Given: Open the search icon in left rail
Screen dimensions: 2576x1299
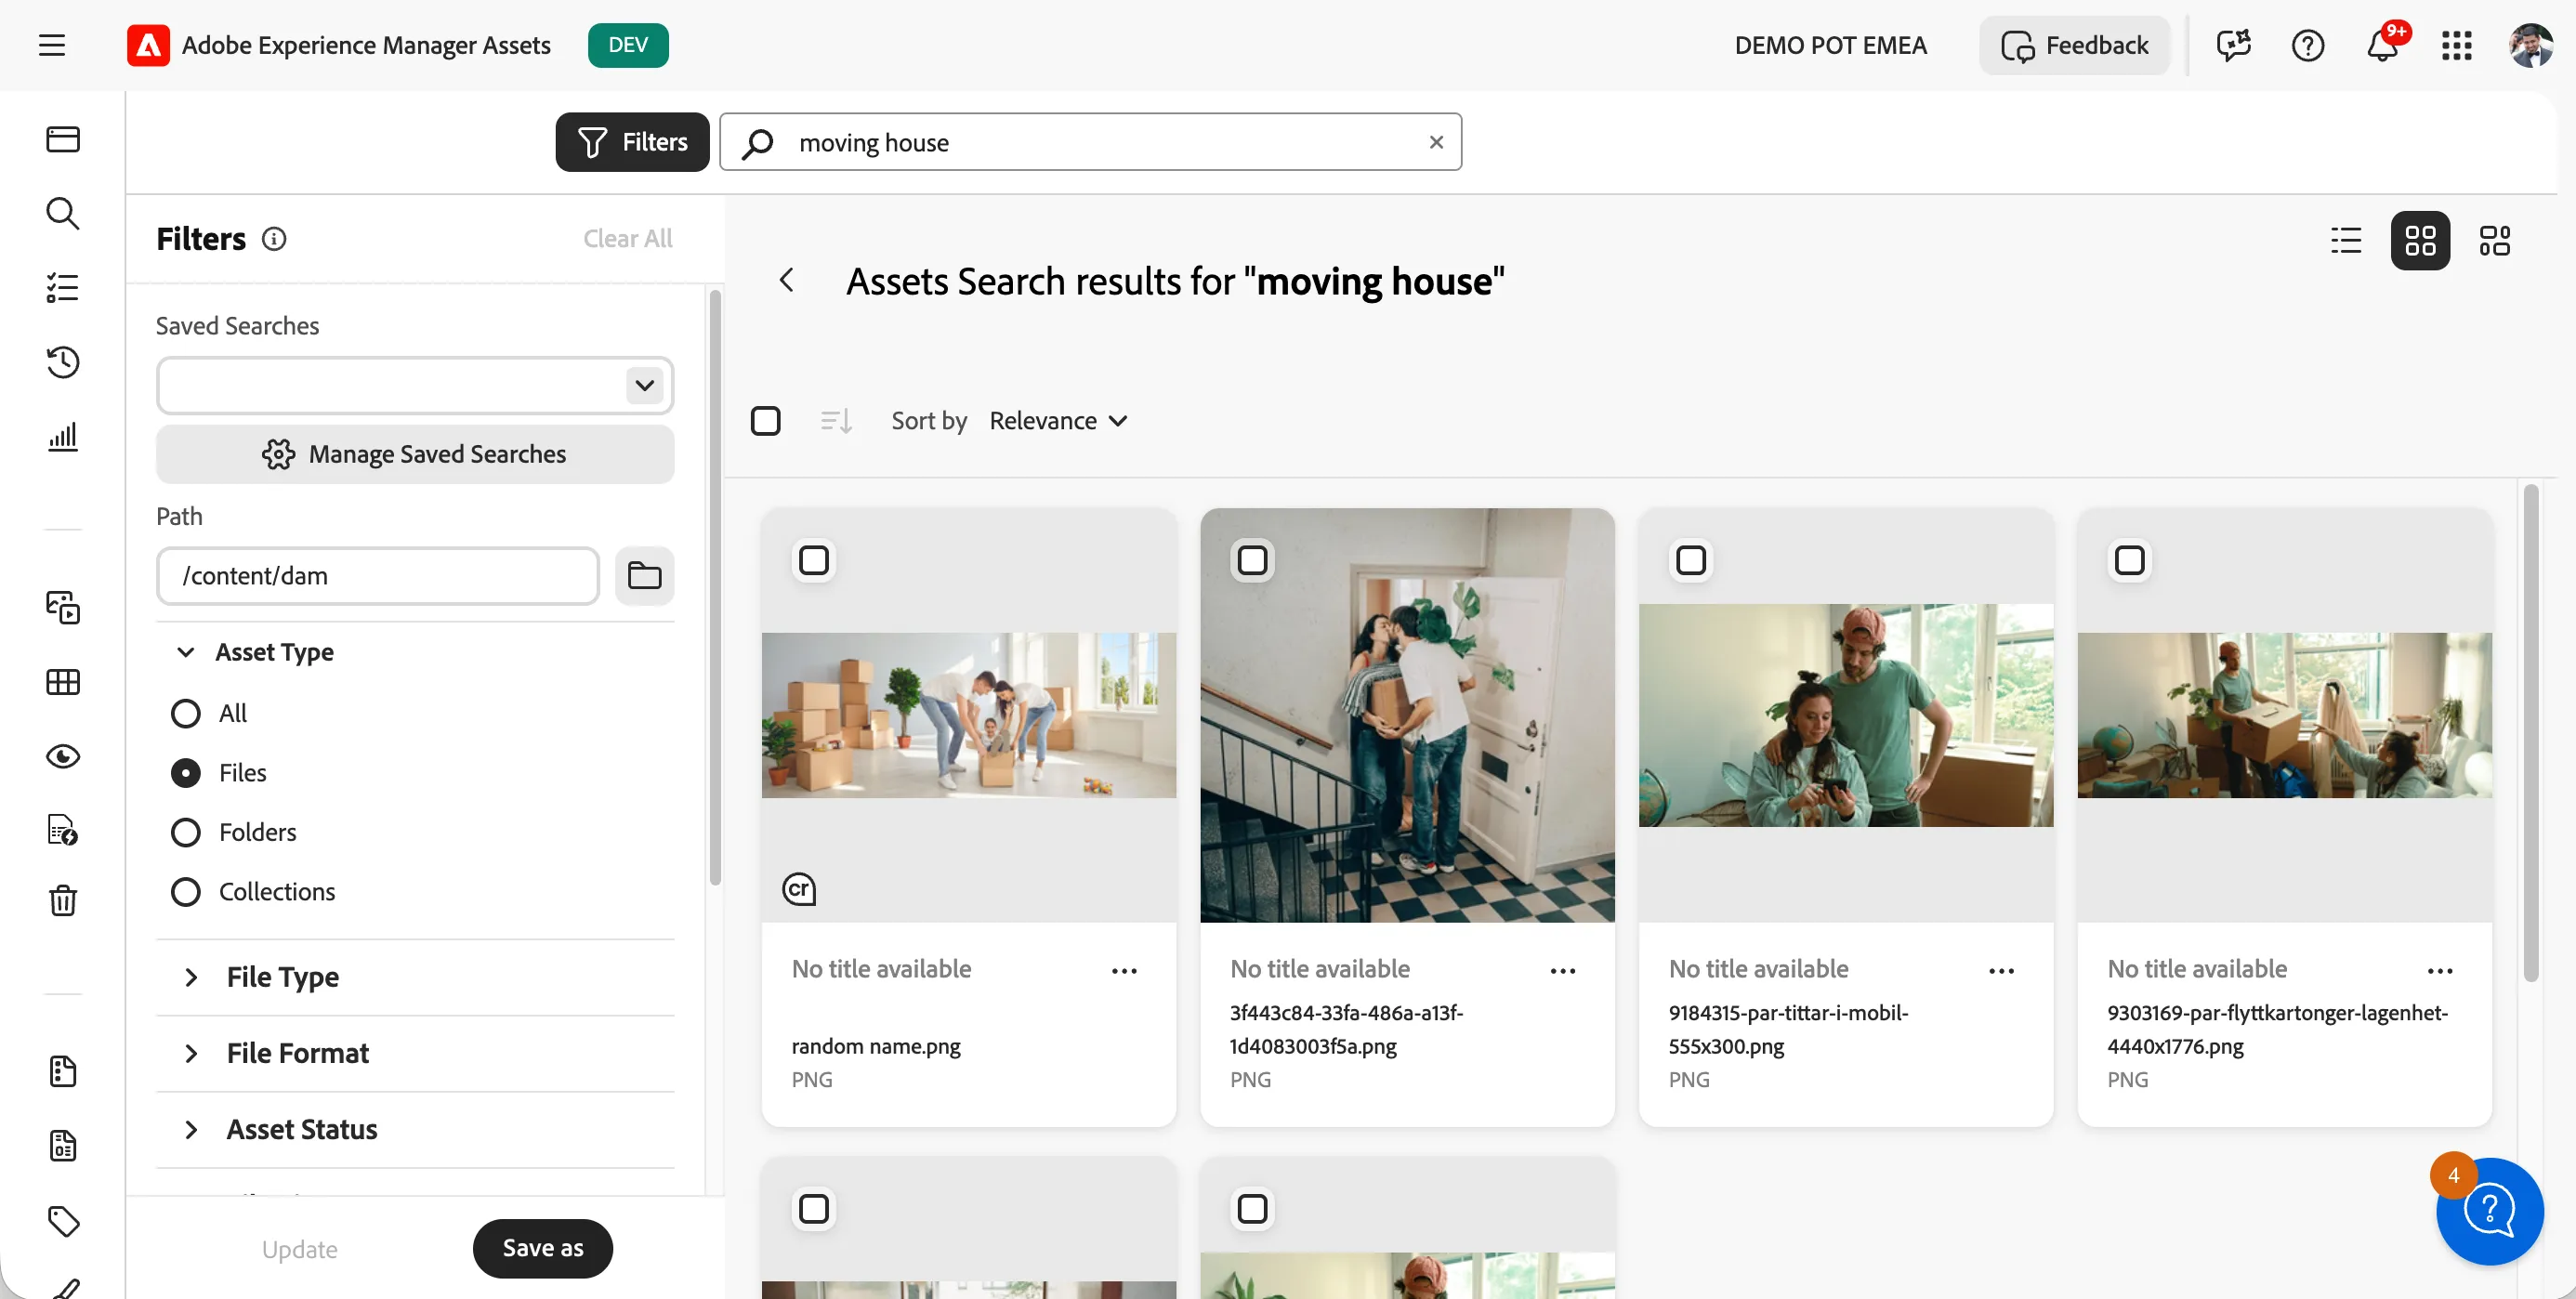Looking at the screenshot, I should (x=63, y=213).
